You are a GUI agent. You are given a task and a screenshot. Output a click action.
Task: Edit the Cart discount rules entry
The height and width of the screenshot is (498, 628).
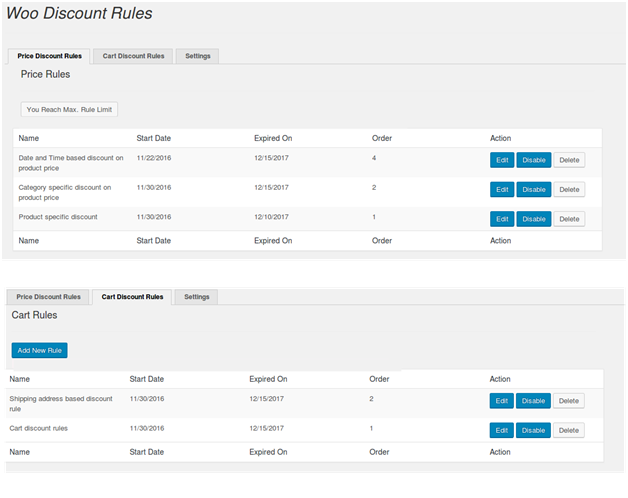(x=501, y=430)
